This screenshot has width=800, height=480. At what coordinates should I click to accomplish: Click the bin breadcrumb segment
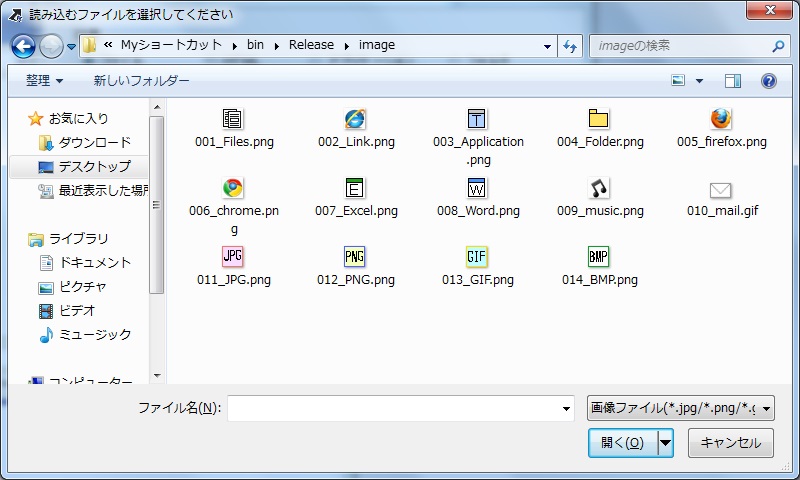click(255, 45)
